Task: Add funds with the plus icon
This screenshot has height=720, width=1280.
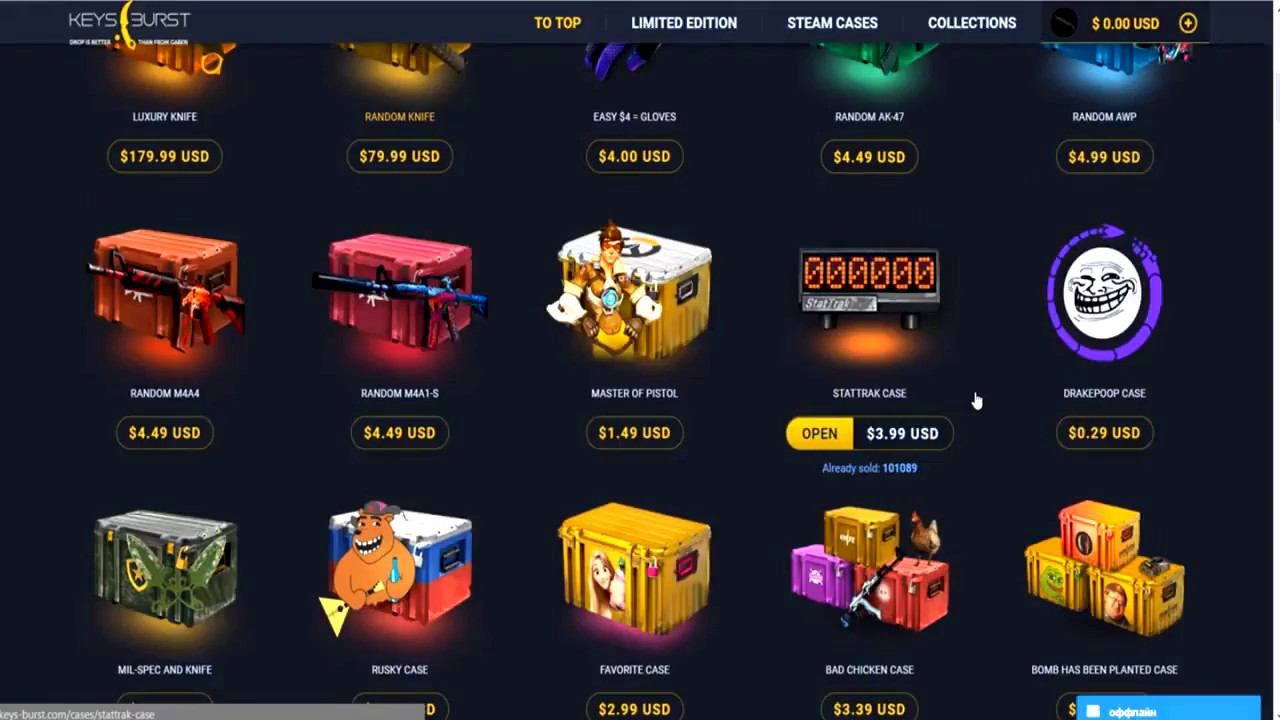Action: click(x=1188, y=23)
